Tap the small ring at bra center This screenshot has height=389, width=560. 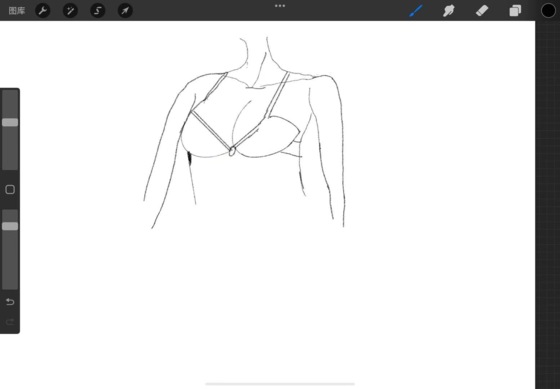point(232,151)
